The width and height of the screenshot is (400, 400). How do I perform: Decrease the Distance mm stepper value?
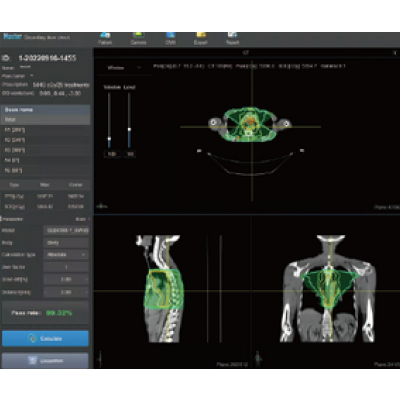point(46,292)
